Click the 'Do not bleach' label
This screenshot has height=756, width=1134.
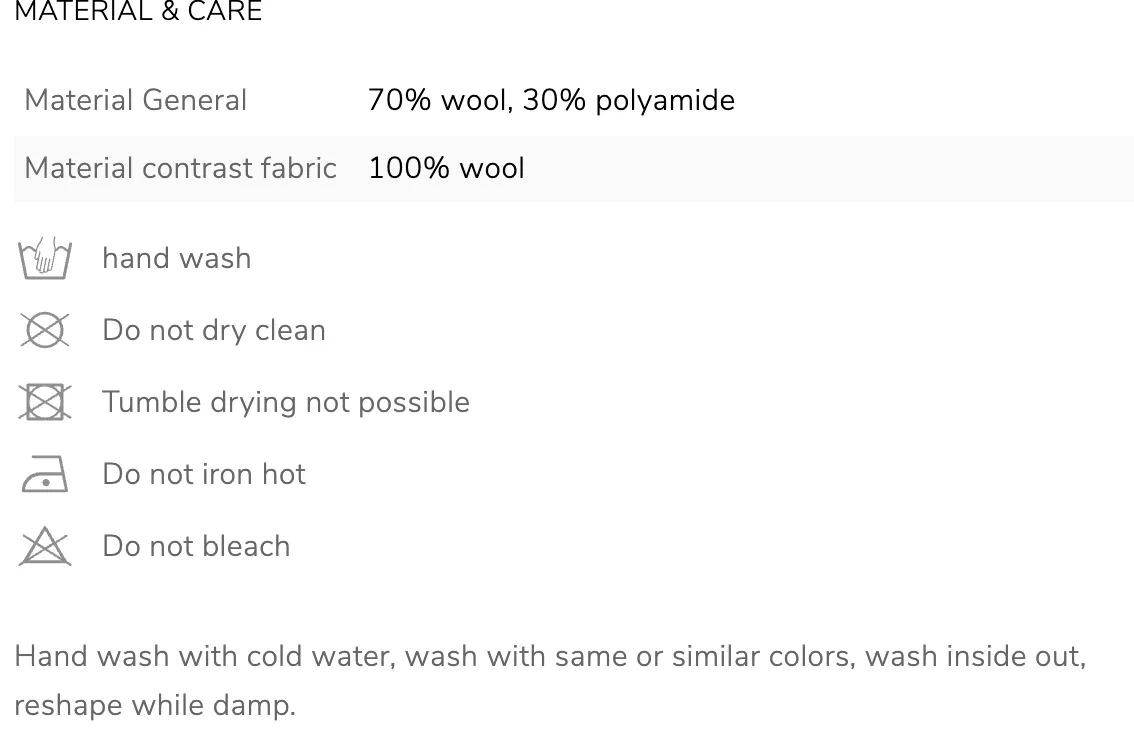pyautogui.click(x=196, y=546)
